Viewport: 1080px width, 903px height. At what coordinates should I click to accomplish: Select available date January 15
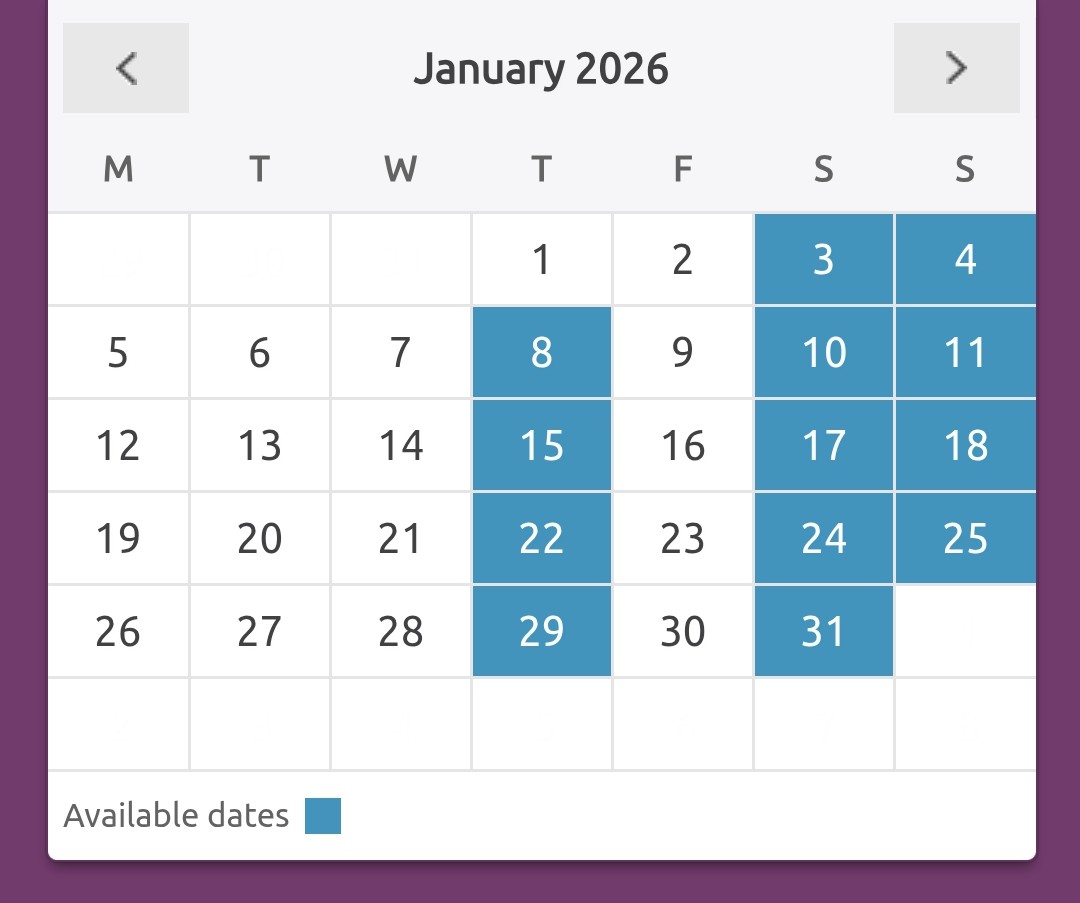coord(542,446)
